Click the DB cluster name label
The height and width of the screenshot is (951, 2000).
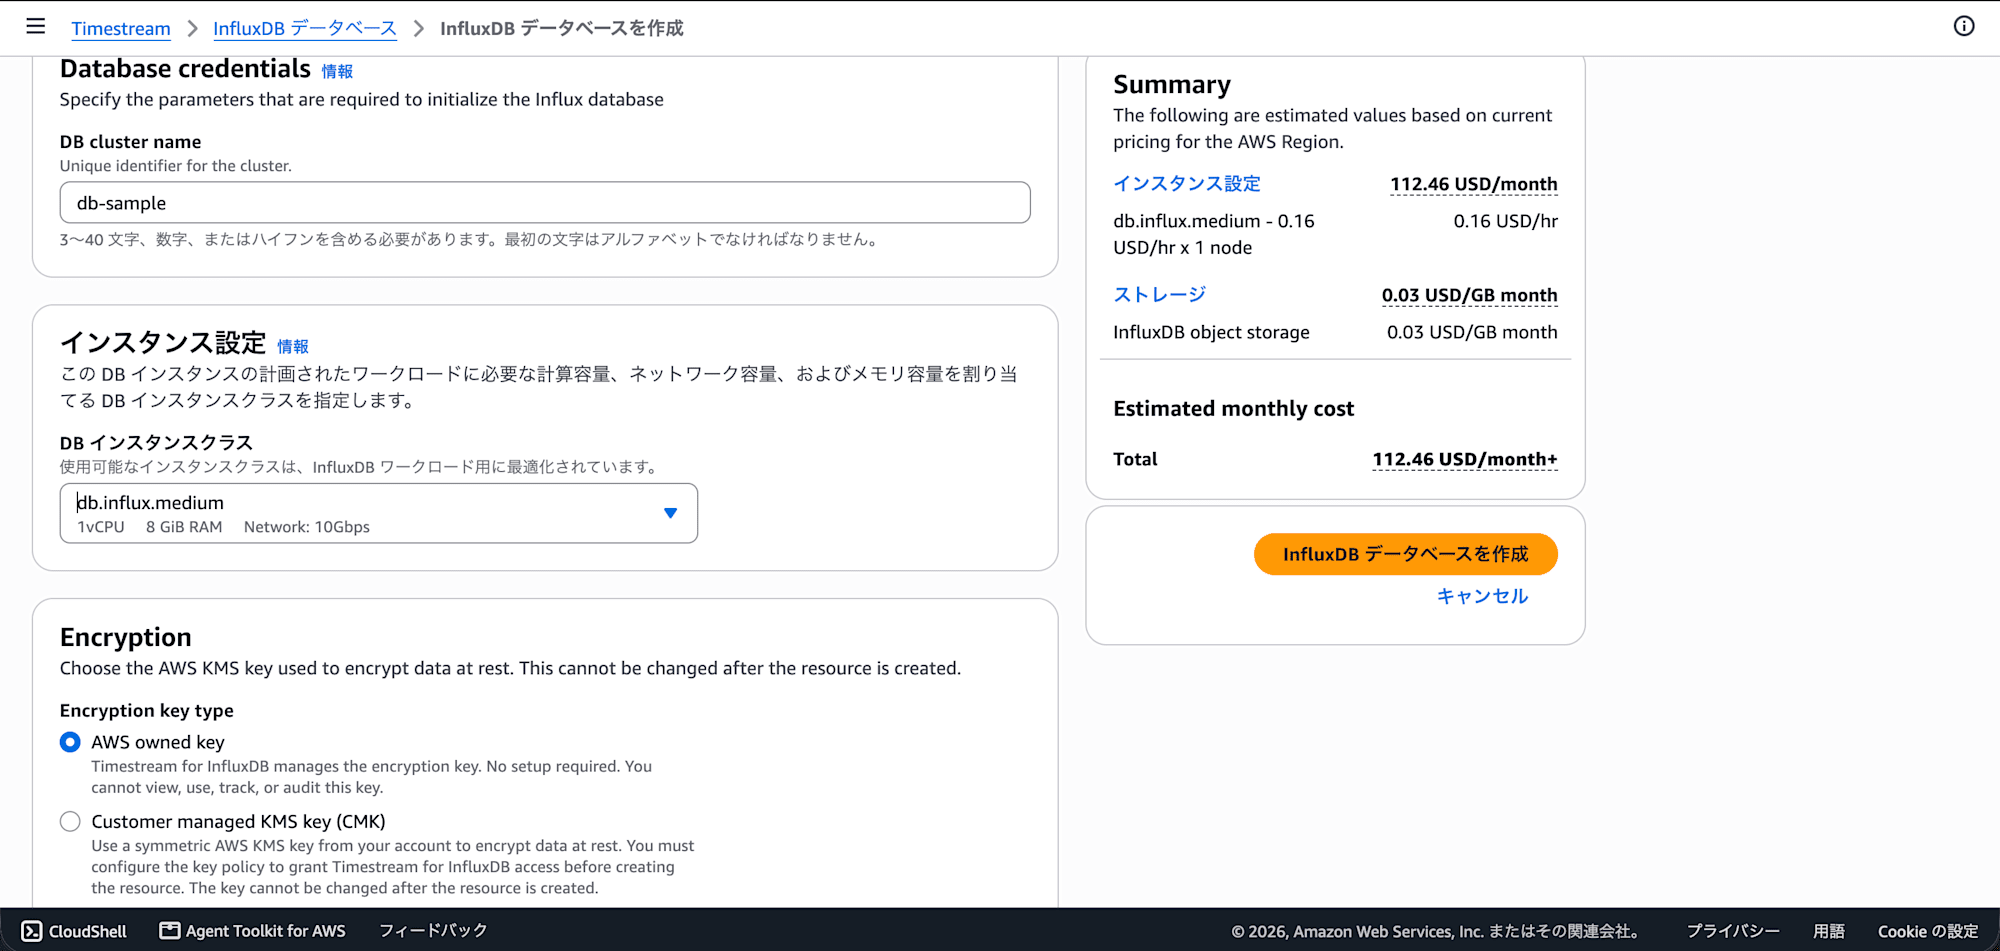click(130, 142)
